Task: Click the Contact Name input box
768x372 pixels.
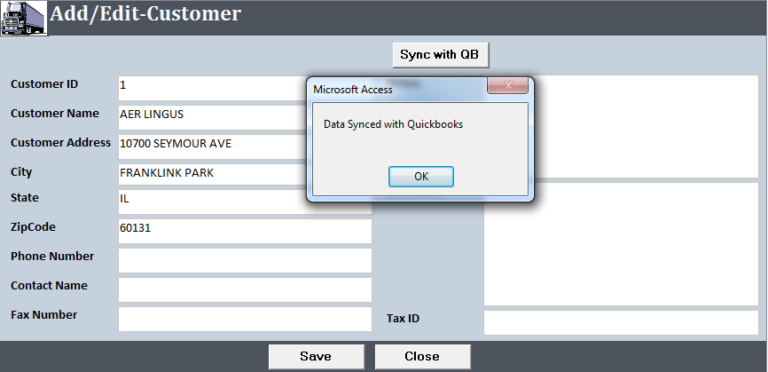Action: point(245,290)
